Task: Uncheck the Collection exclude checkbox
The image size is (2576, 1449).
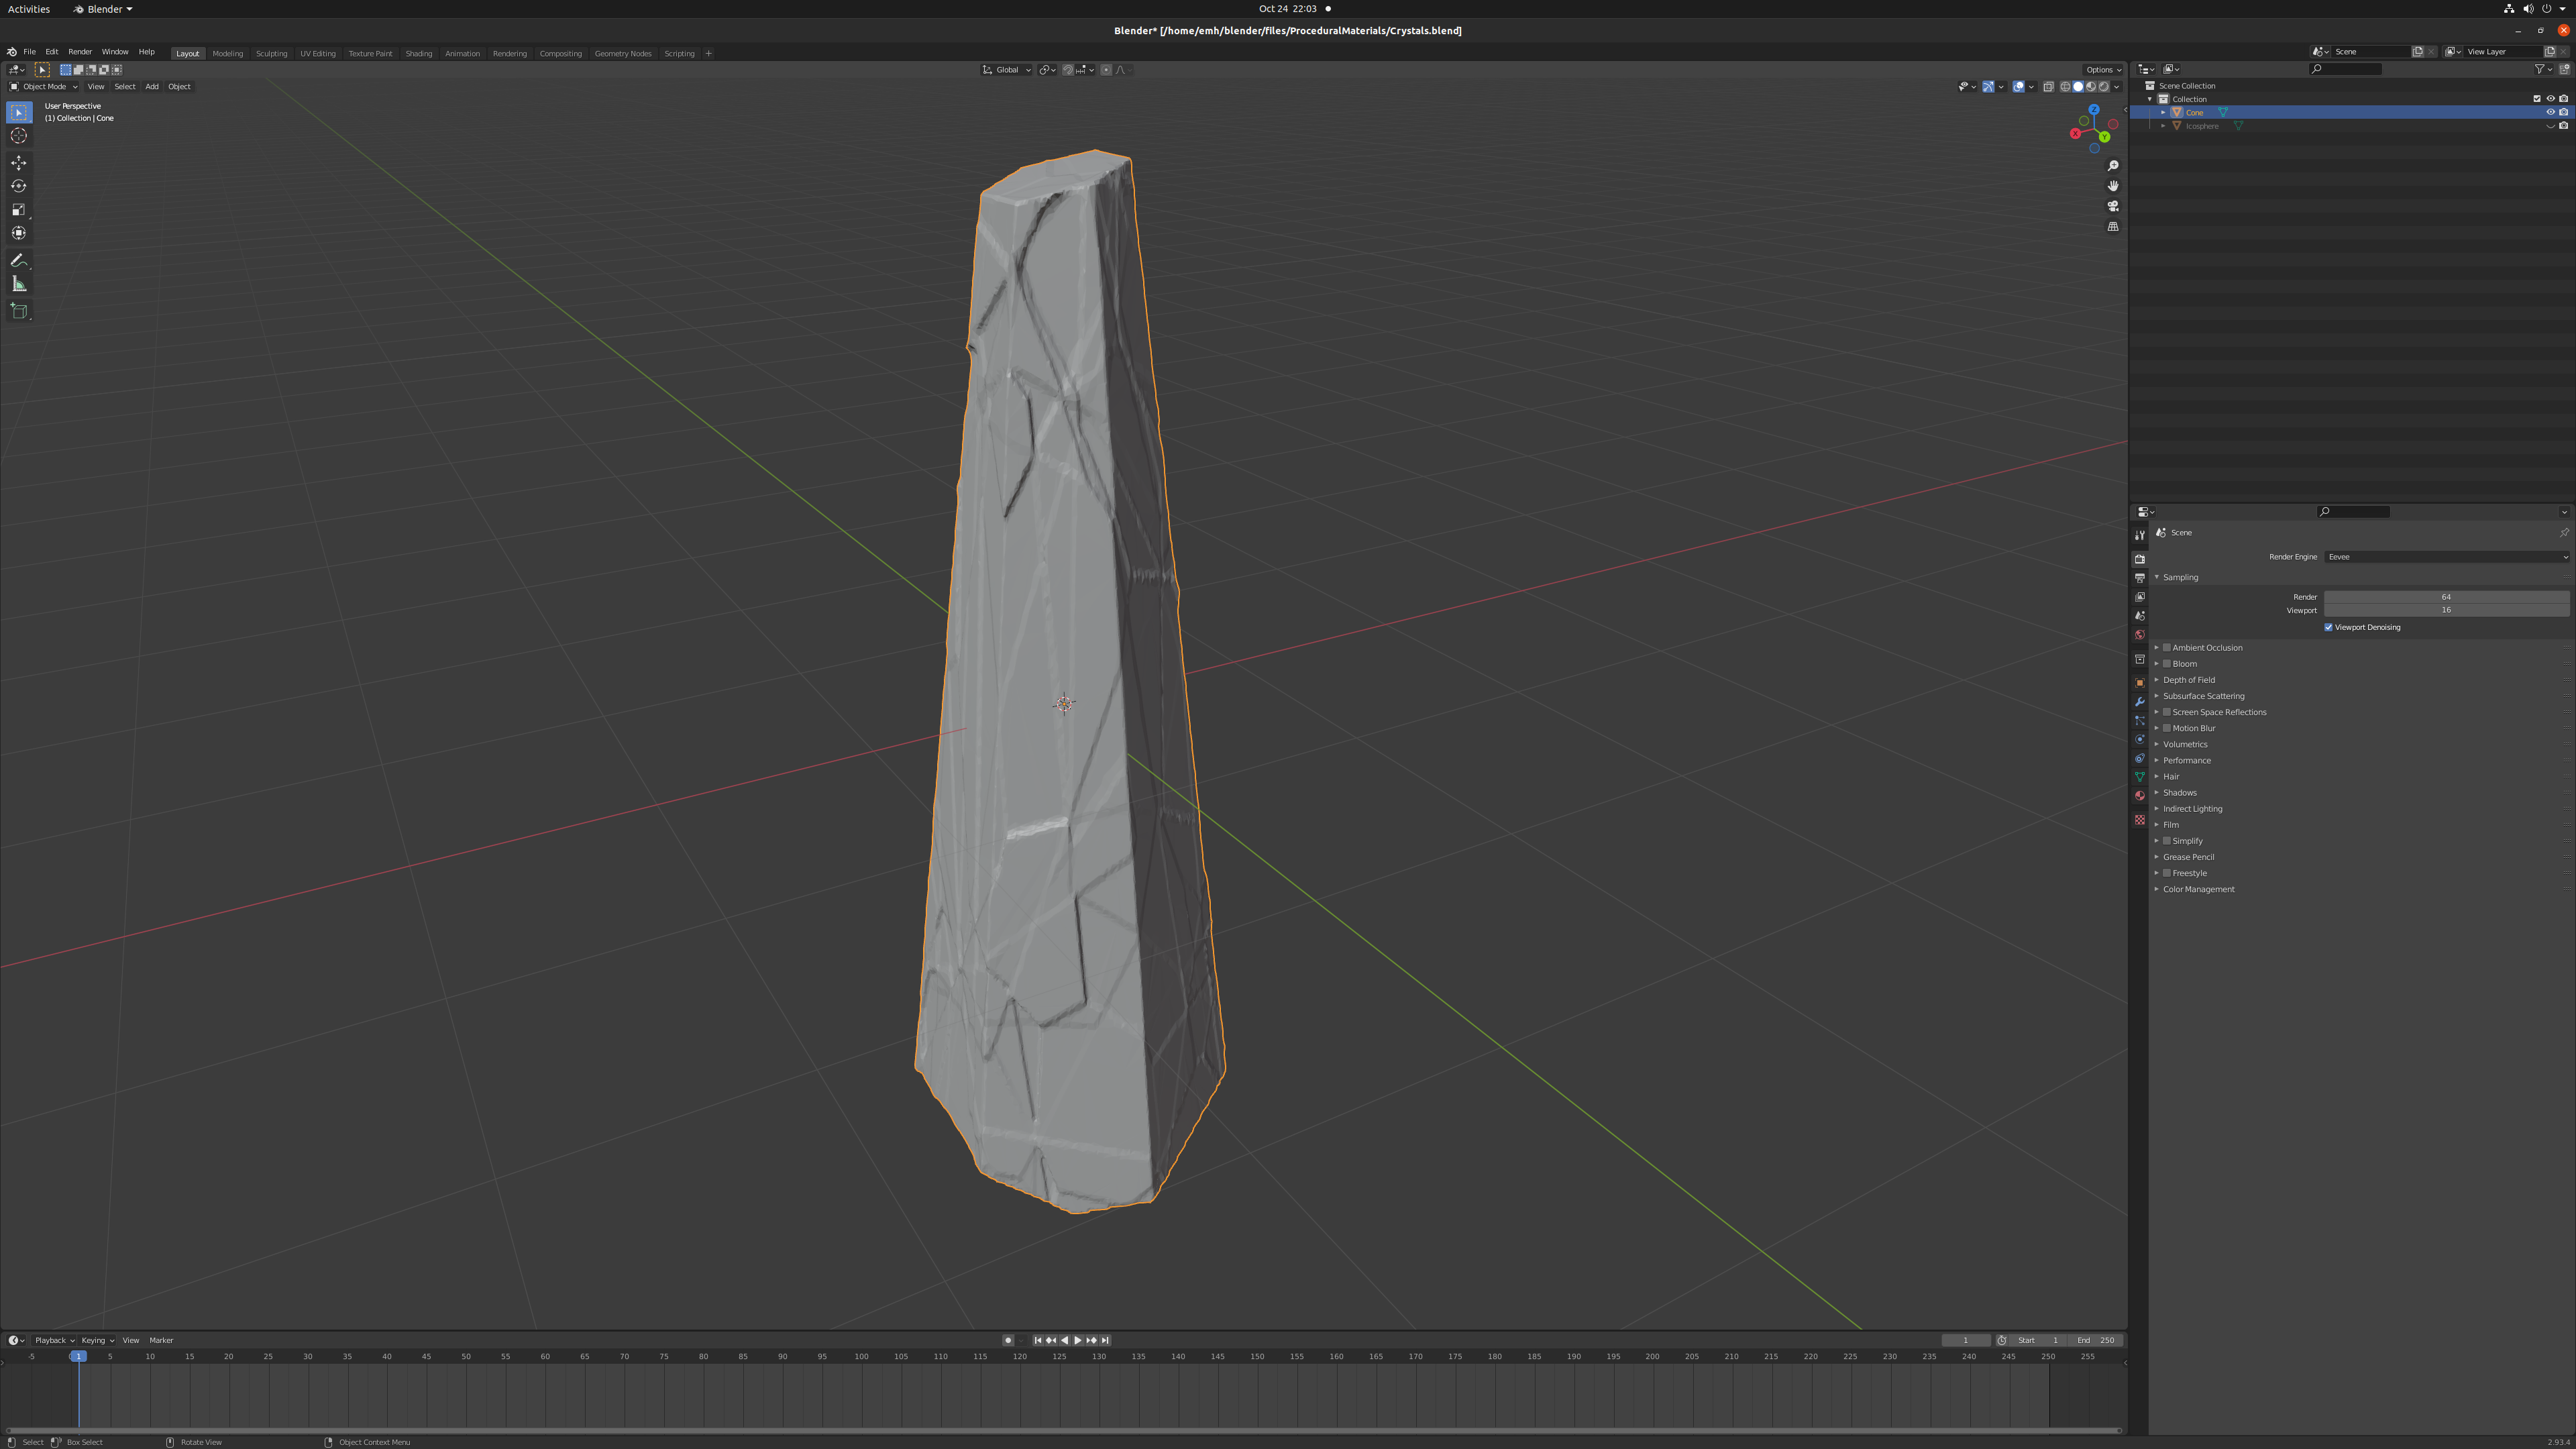Action: 2537,99
